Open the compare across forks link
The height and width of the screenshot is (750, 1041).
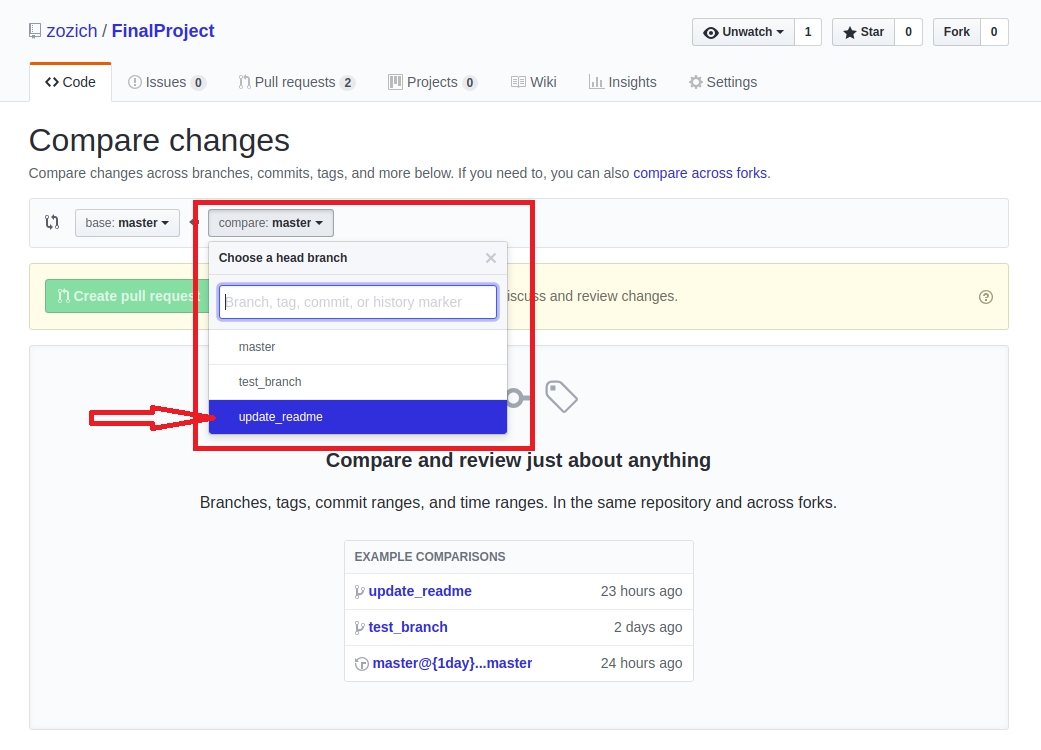click(x=700, y=173)
